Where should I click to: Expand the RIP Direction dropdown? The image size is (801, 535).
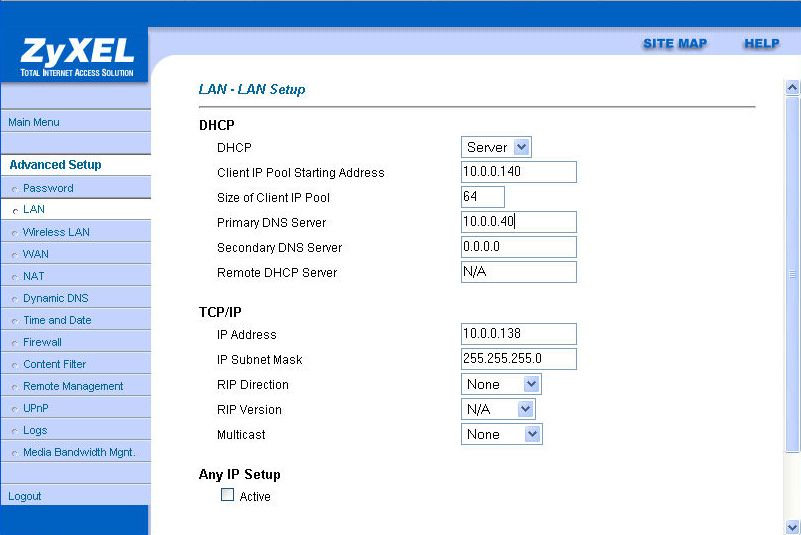tap(502, 384)
